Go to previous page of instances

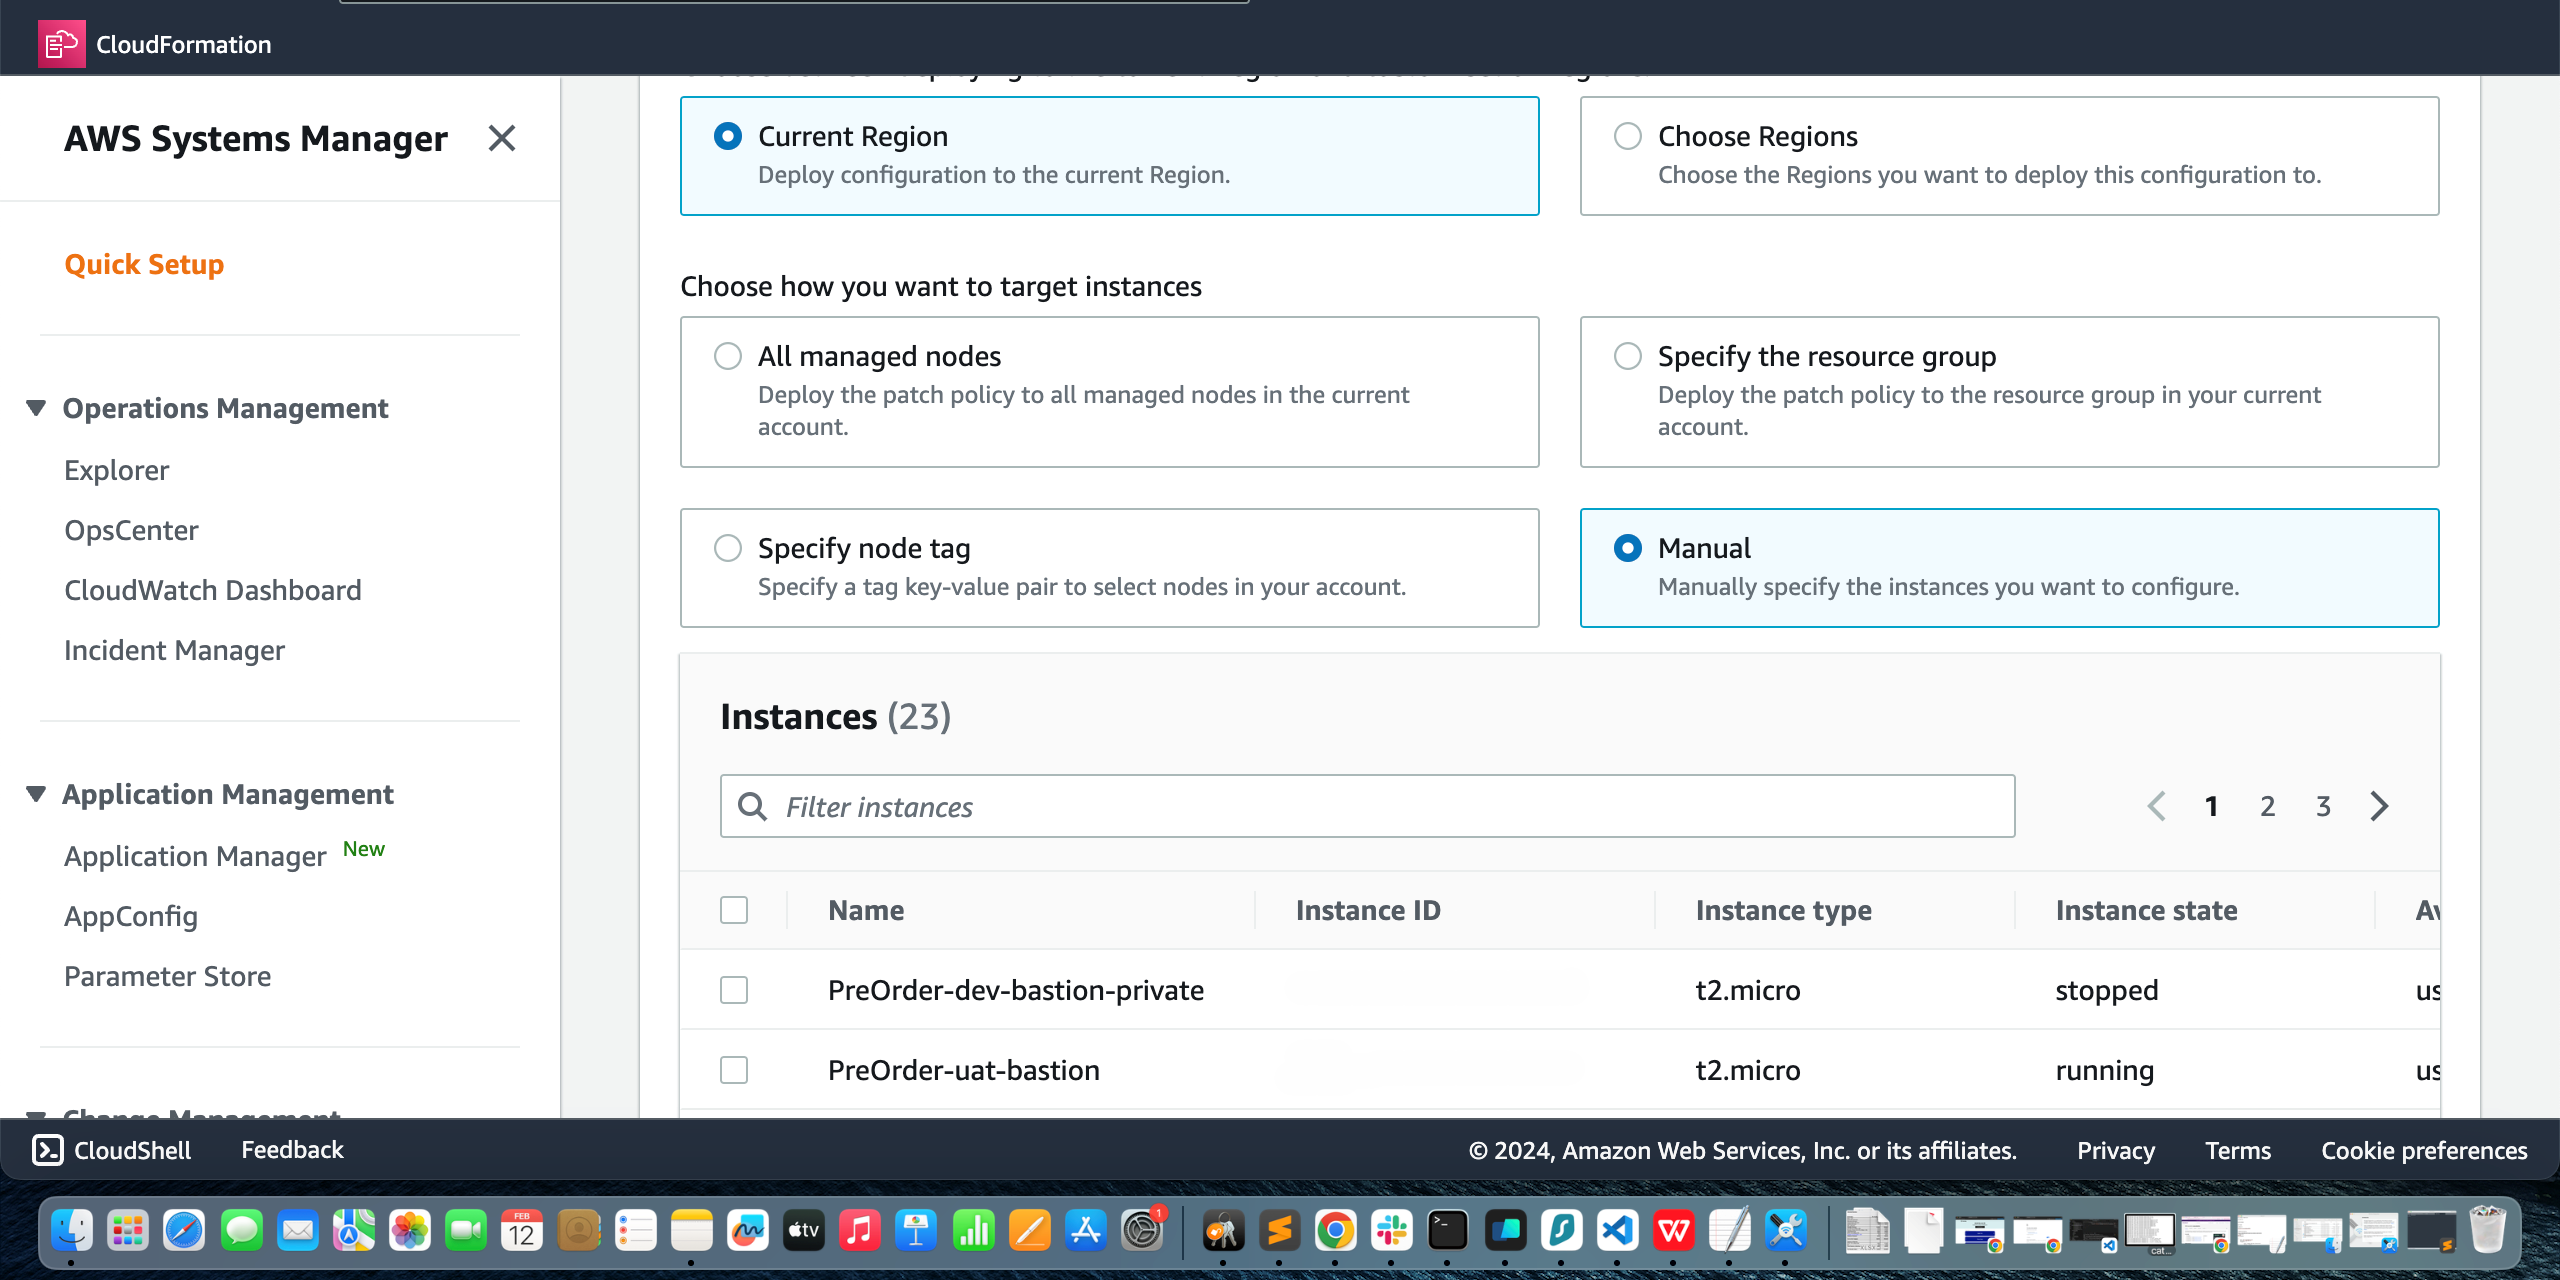2157,806
